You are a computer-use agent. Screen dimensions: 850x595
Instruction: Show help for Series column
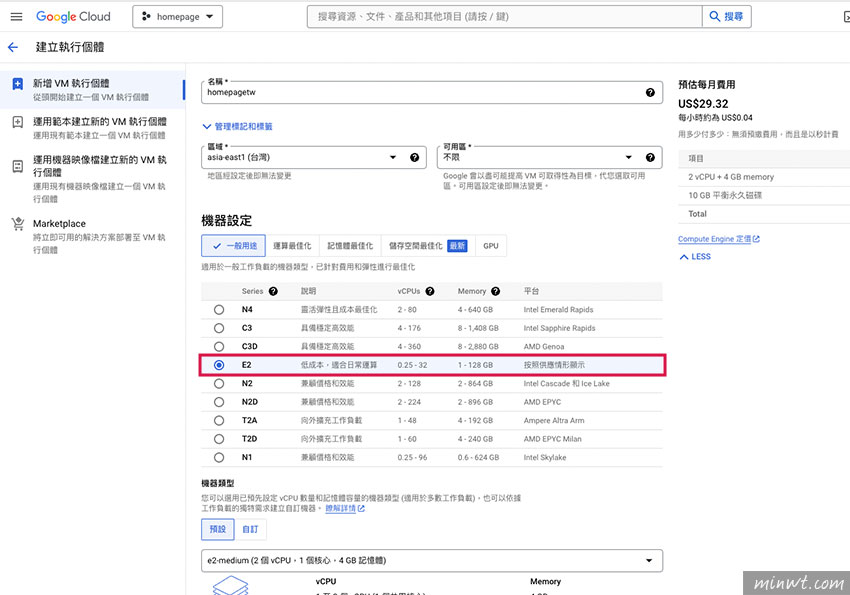coord(273,292)
